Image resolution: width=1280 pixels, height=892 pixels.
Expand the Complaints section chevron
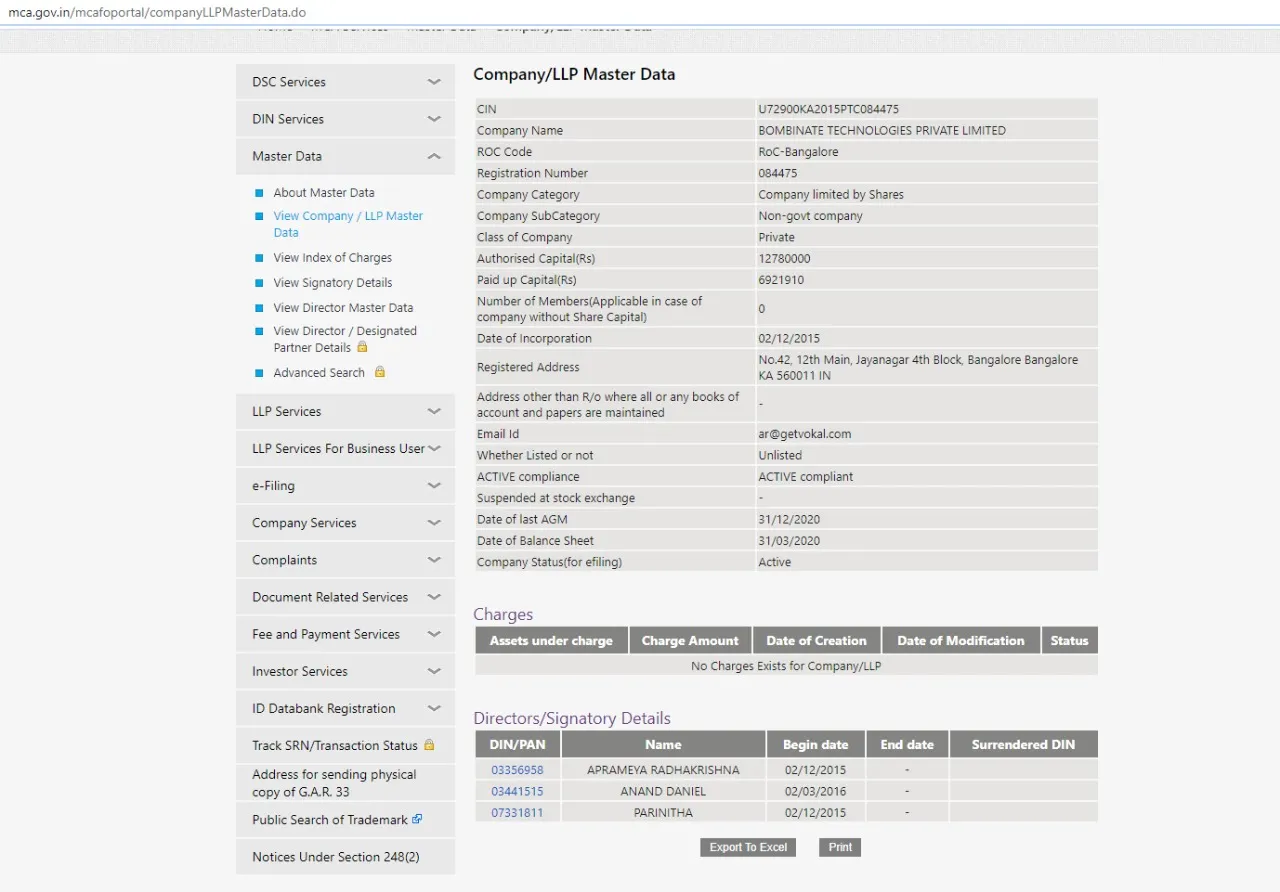[x=433, y=560]
